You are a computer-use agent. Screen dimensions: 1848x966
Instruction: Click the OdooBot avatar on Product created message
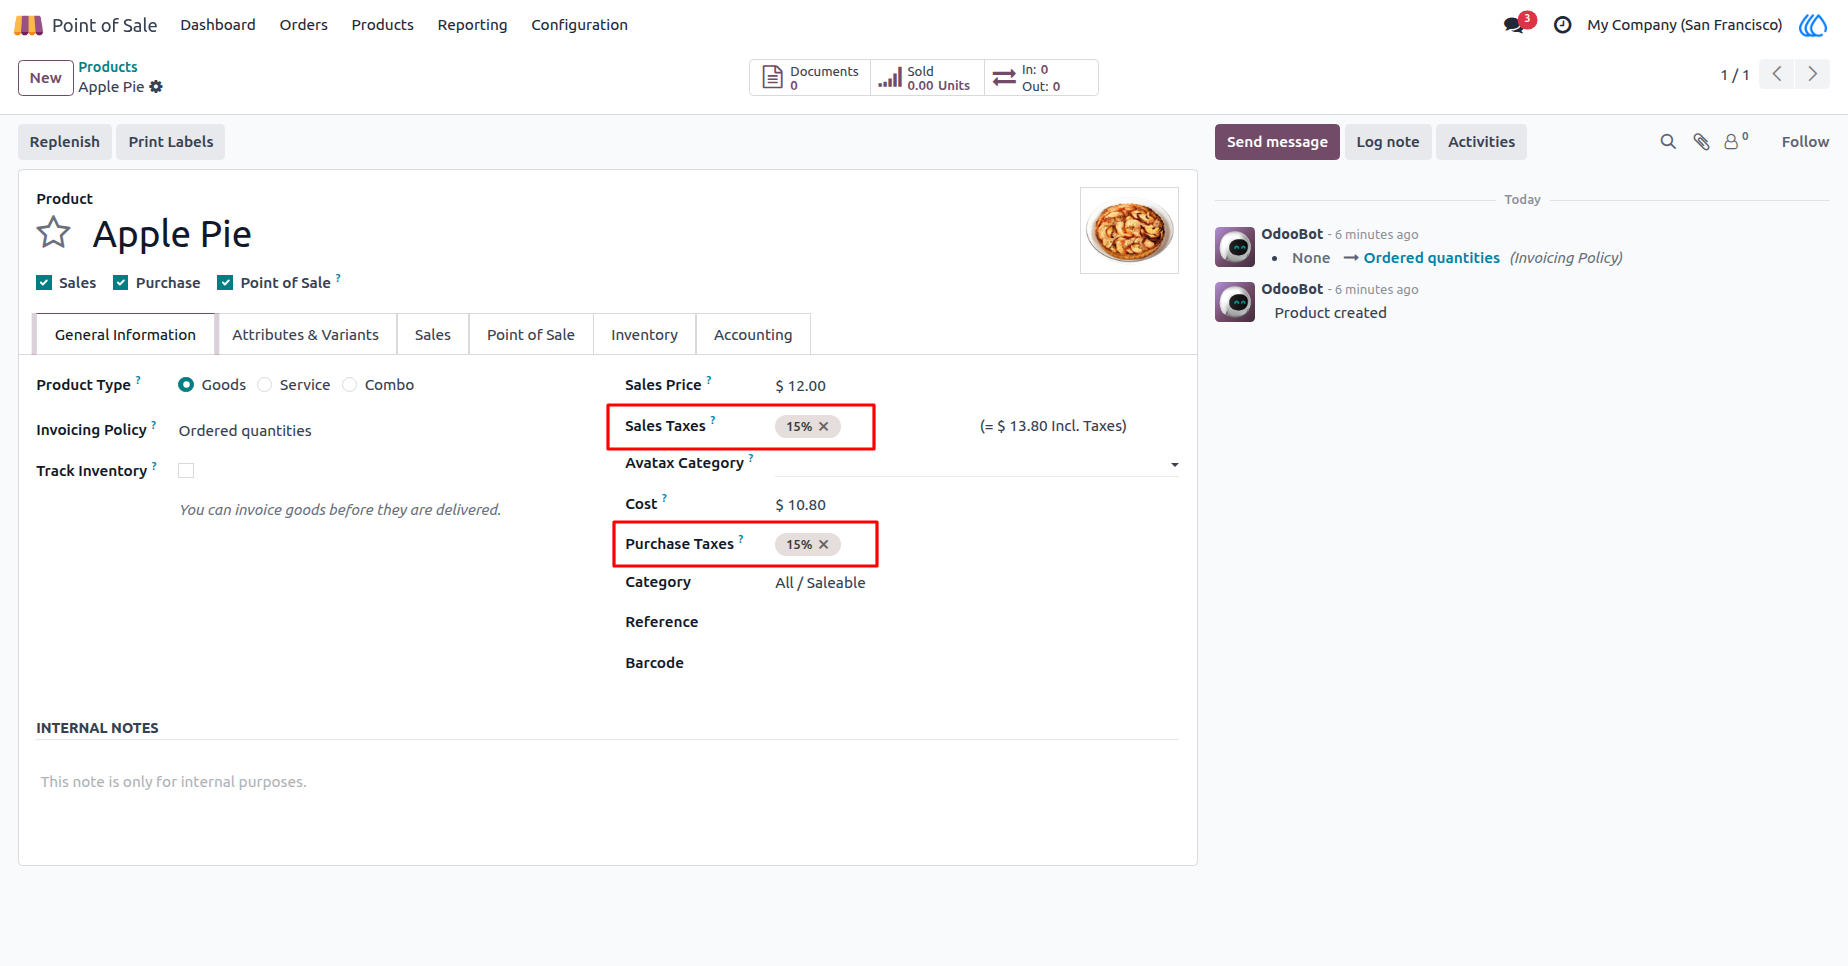pyautogui.click(x=1235, y=302)
